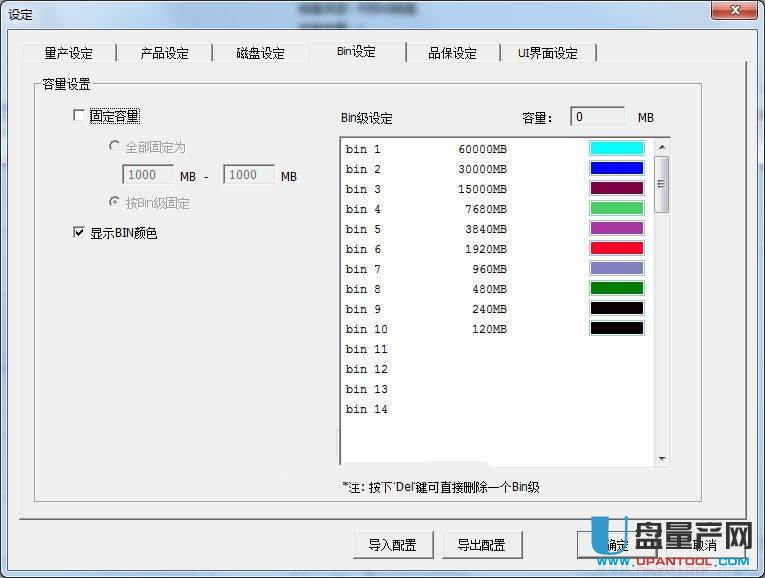Viewport: 765px width, 578px height.
Task: Click the blue color swatch for bin 2
Action: (x=616, y=168)
